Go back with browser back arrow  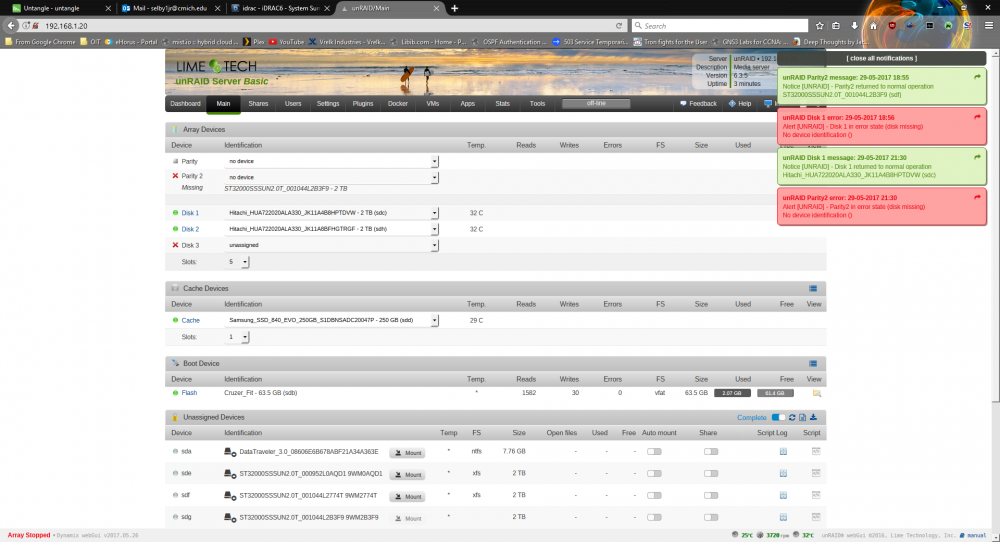[x=11, y=26]
